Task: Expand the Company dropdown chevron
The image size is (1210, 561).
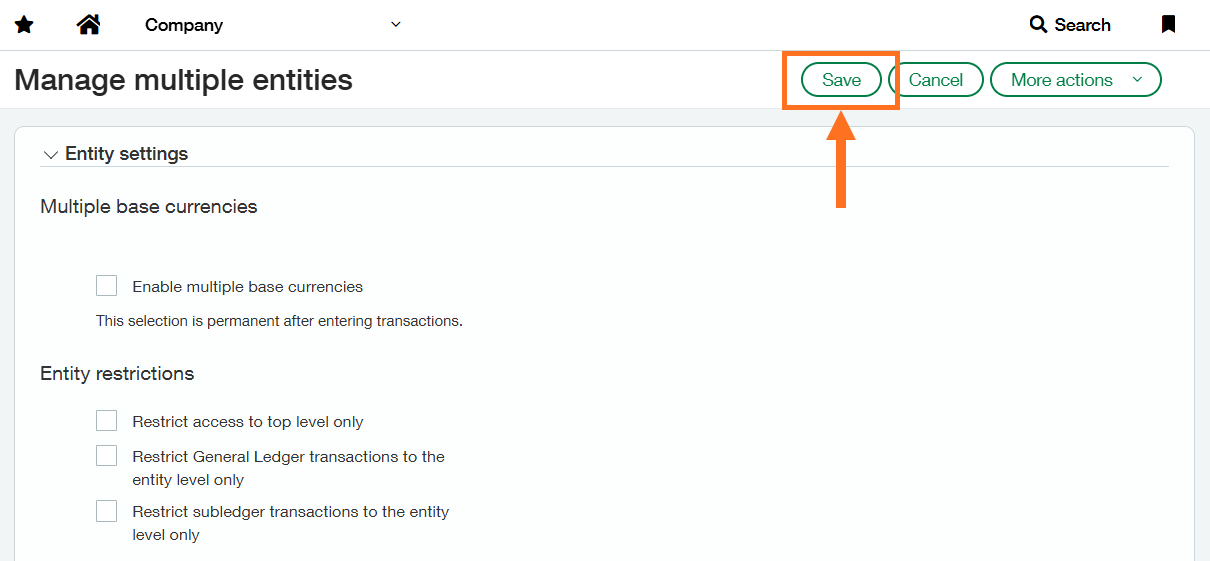Action: click(x=396, y=24)
